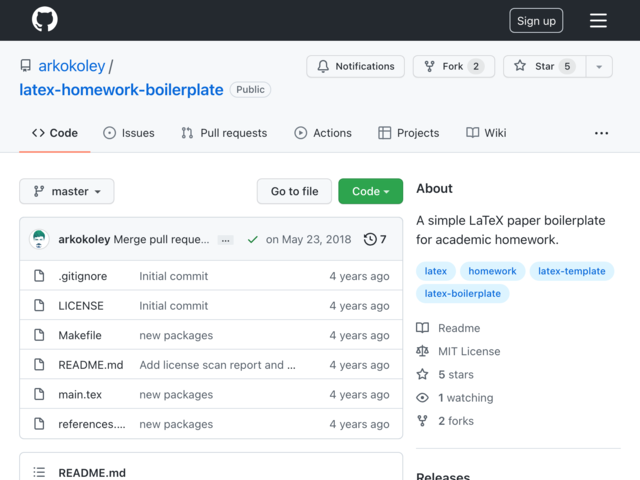
Task: Open the .gitignore file
Action: [82, 276]
